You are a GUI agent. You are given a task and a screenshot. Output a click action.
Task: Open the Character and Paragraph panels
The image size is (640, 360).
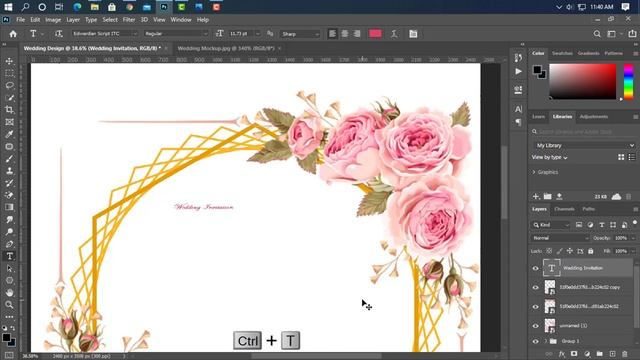[413, 34]
